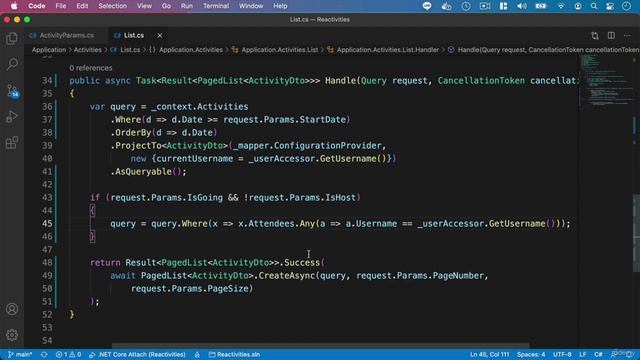Change LF end of line sequence
640x360 pixels.
[582, 354]
